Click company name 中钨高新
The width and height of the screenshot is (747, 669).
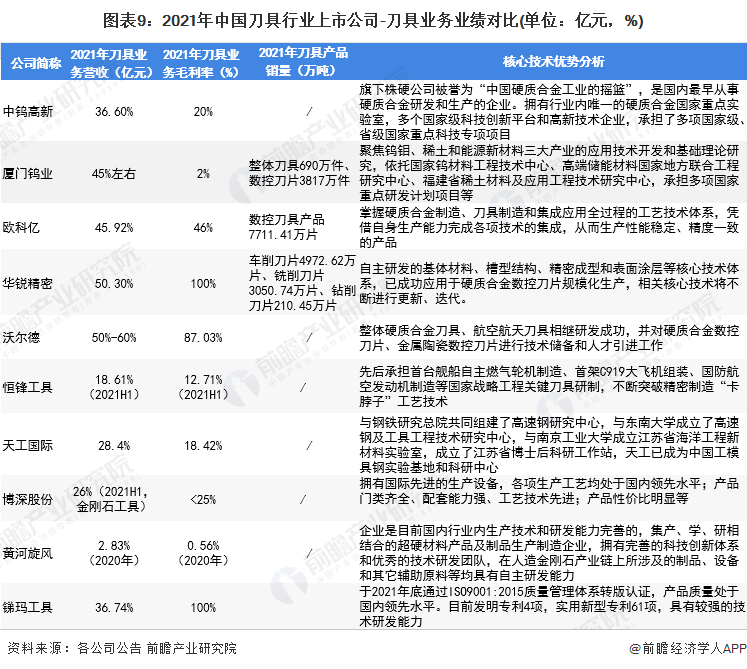pyautogui.click(x=28, y=111)
